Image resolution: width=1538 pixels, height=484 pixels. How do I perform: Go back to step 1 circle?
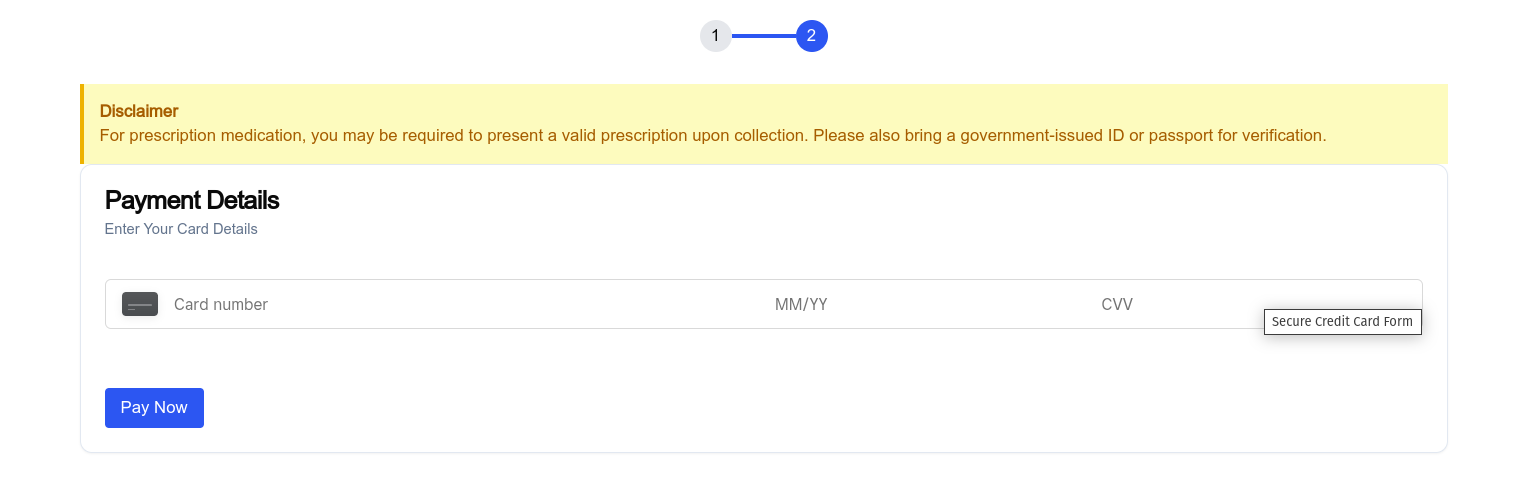(x=715, y=36)
